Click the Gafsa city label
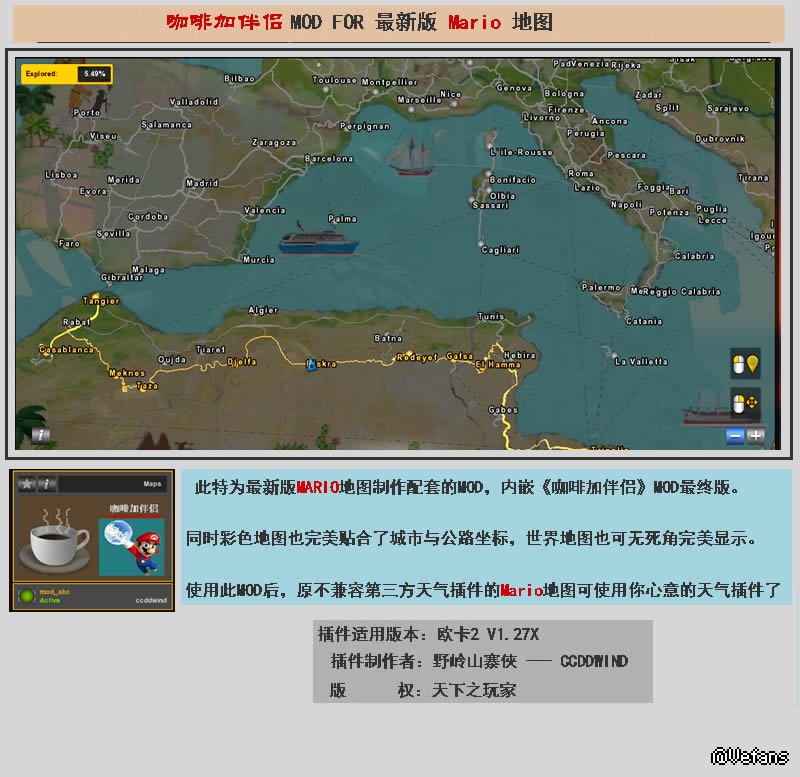800x777 pixels. pyautogui.click(x=459, y=356)
